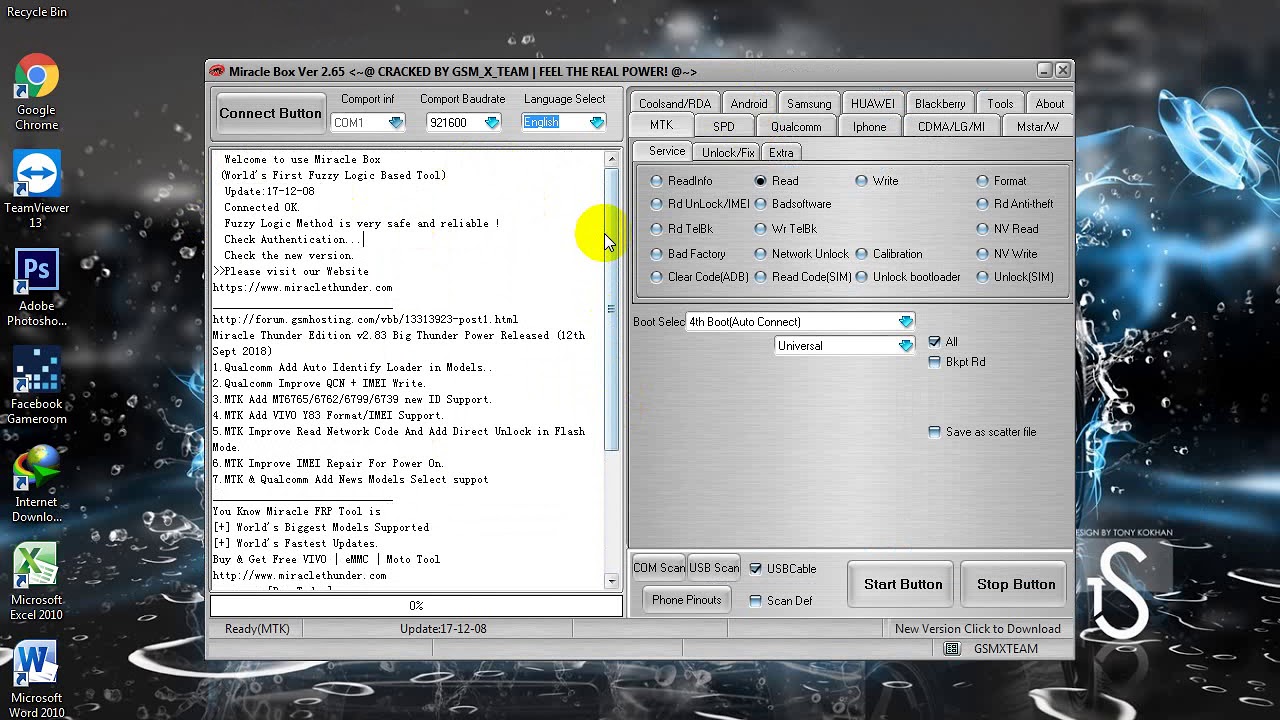Screen dimensions: 1280x720
Task: Click the Start Button
Action: tap(903, 584)
